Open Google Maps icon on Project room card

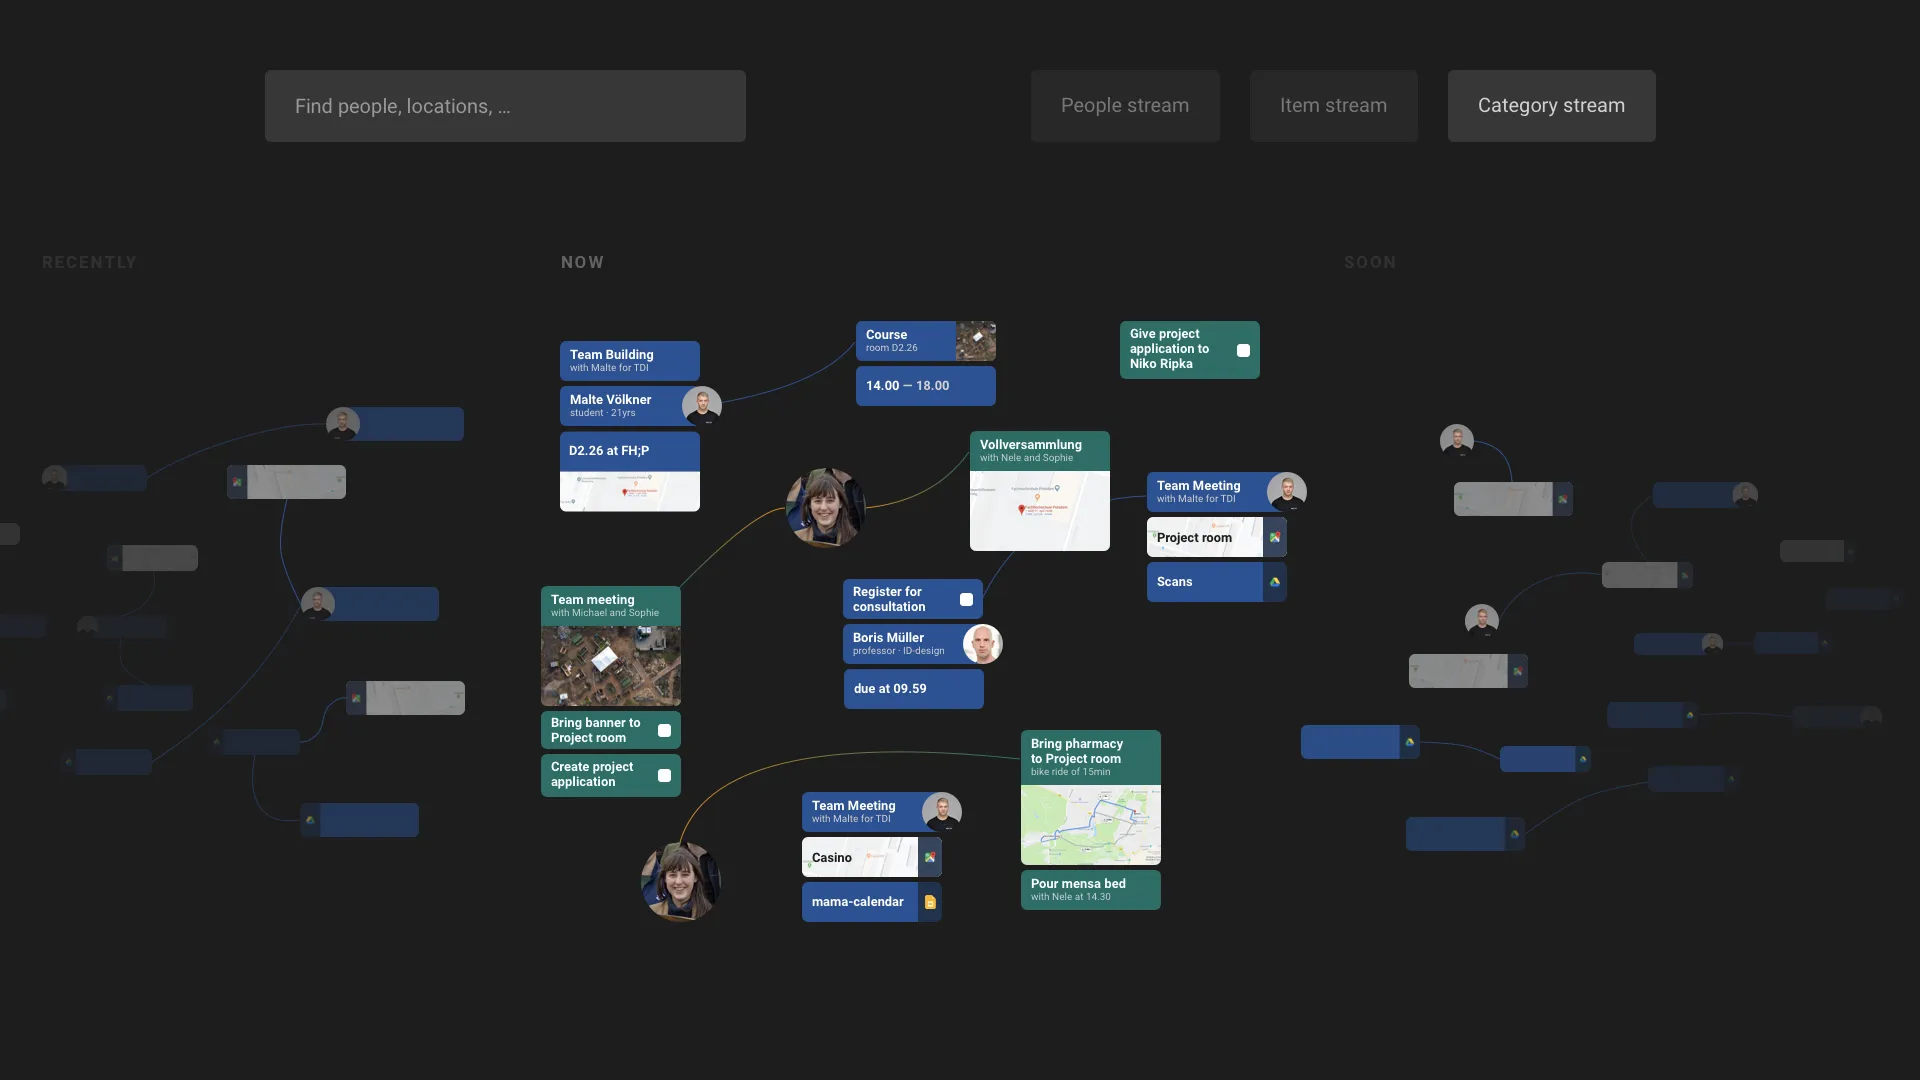tap(1275, 537)
